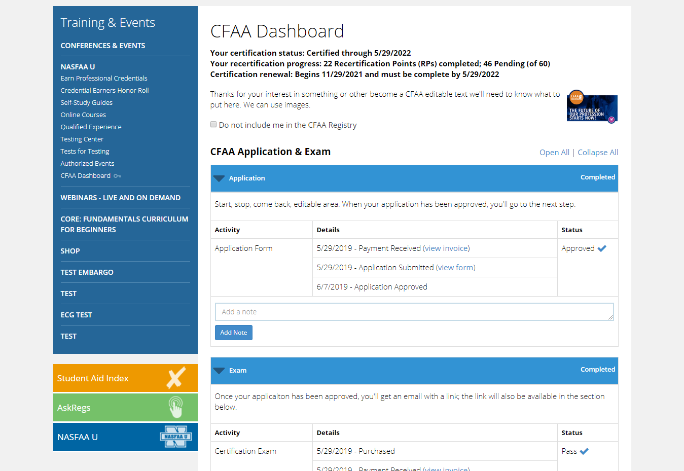Open the Shop menu item

pyautogui.click(x=70, y=251)
